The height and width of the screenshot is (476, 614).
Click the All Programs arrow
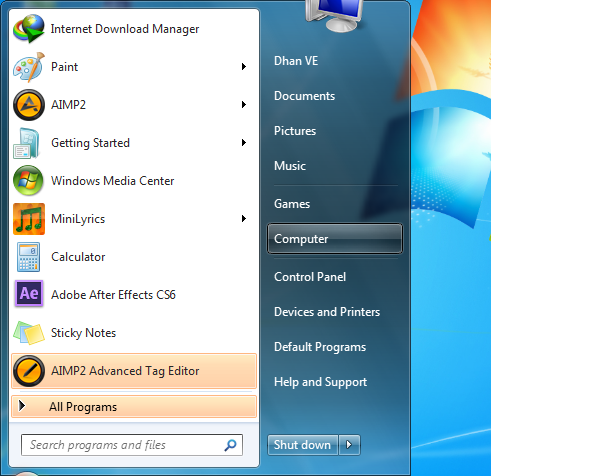click(x=22, y=406)
